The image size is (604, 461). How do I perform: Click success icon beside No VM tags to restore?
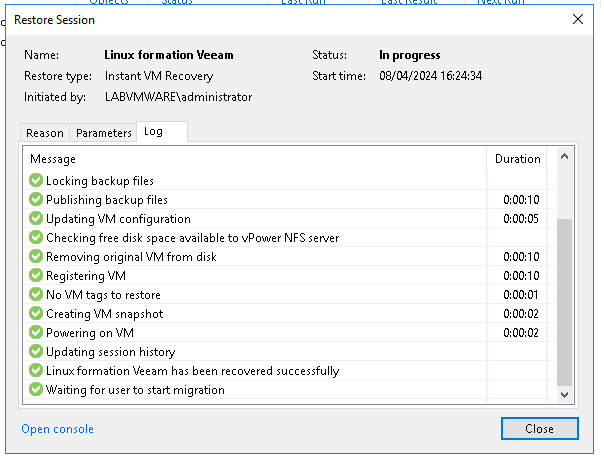pos(36,294)
